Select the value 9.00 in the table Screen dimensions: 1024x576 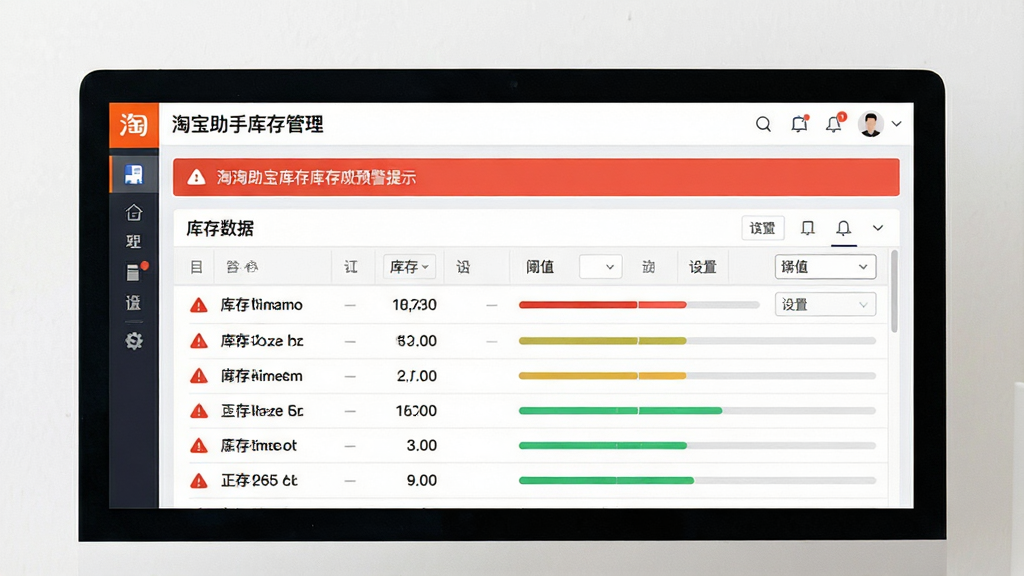(x=421, y=481)
